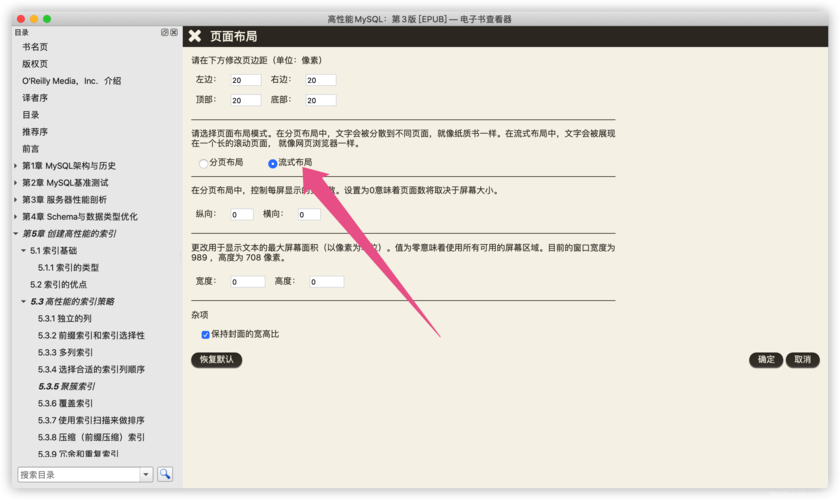840x500 pixels.
Task: Go to 5.3.7 使用索引扫描来做排序
Action: (x=91, y=420)
